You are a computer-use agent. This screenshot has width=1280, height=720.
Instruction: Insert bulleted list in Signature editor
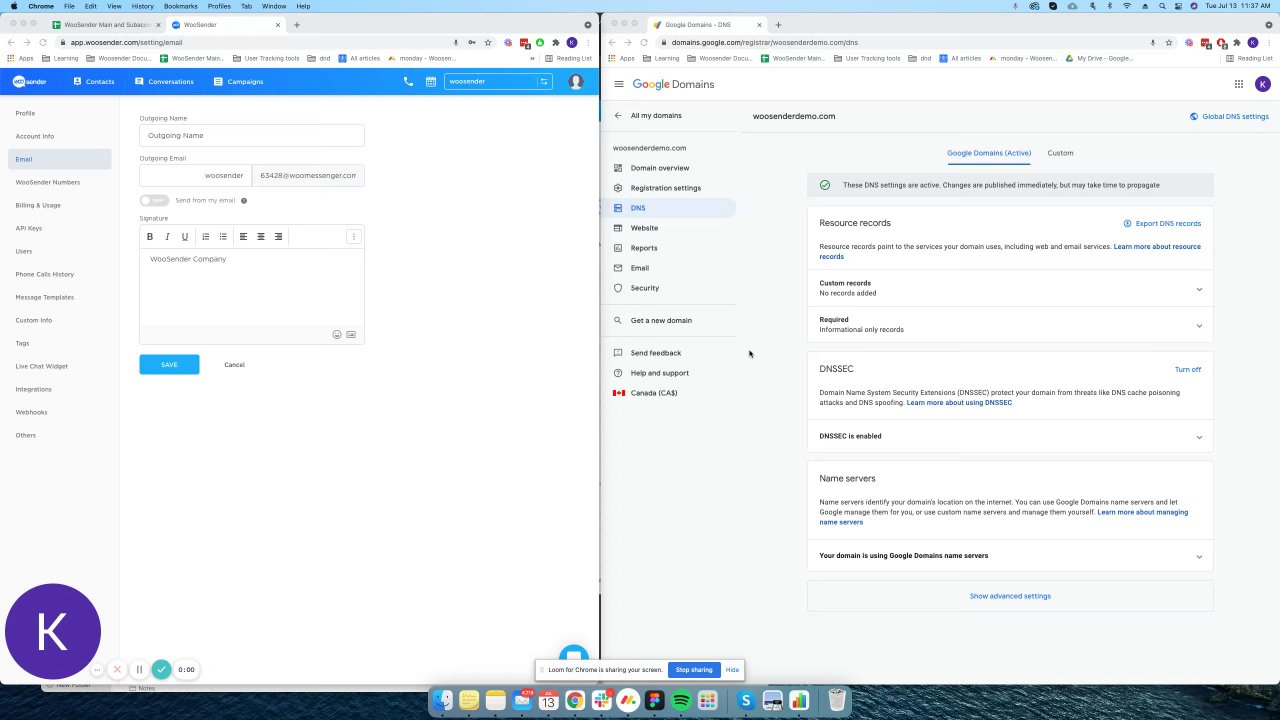pos(223,237)
